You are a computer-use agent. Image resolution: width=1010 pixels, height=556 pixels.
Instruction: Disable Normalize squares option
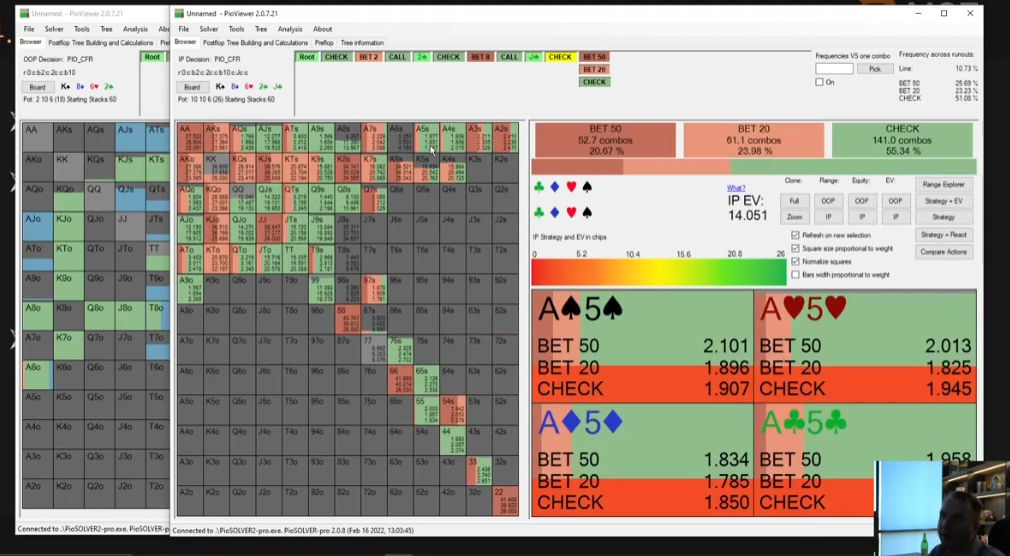point(796,262)
